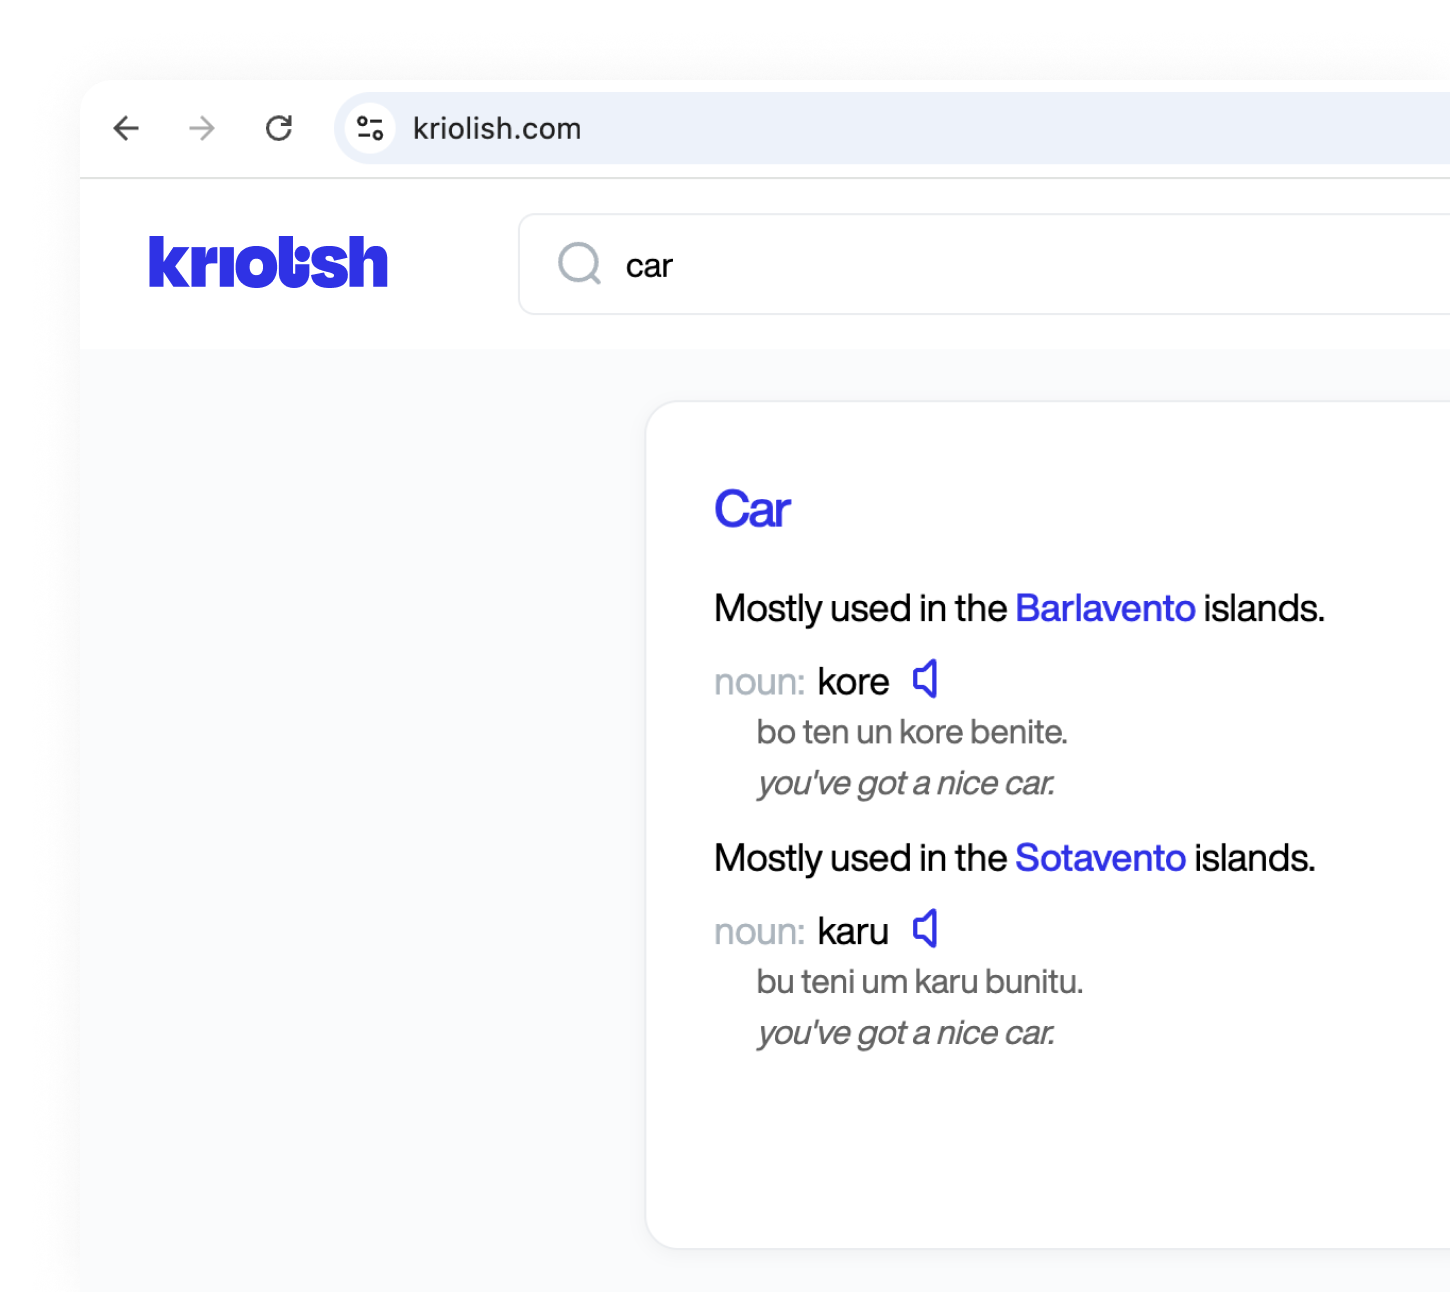Open the Sotavento link
Viewport: 1450px width, 1292px height.
(1100, 858)
